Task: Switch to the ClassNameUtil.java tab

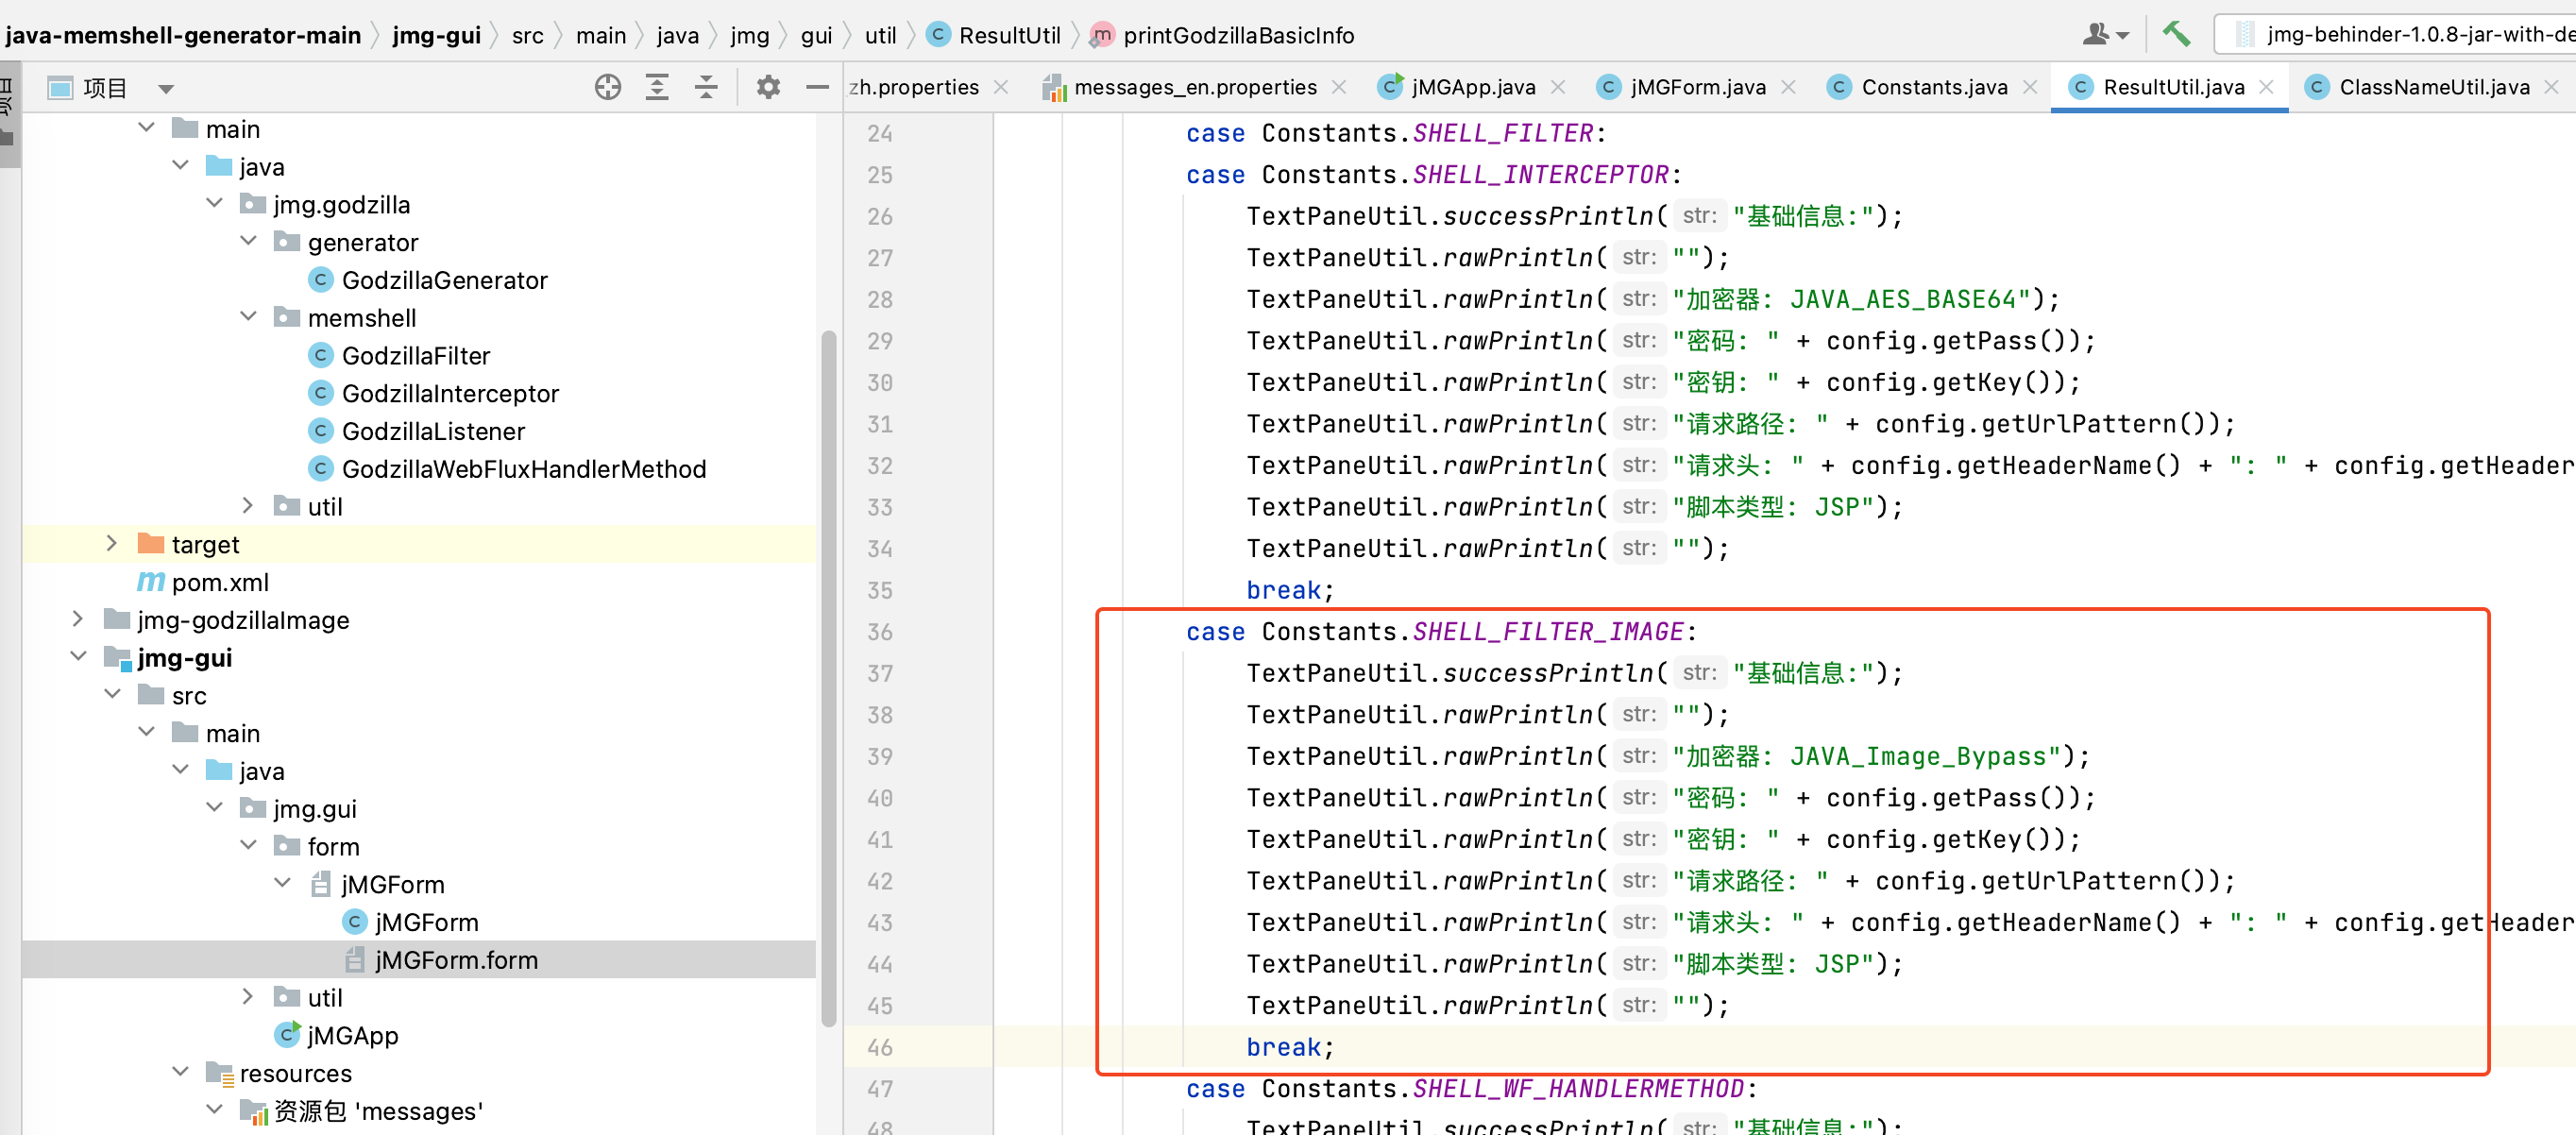Action: click(x=2433, y=87)
